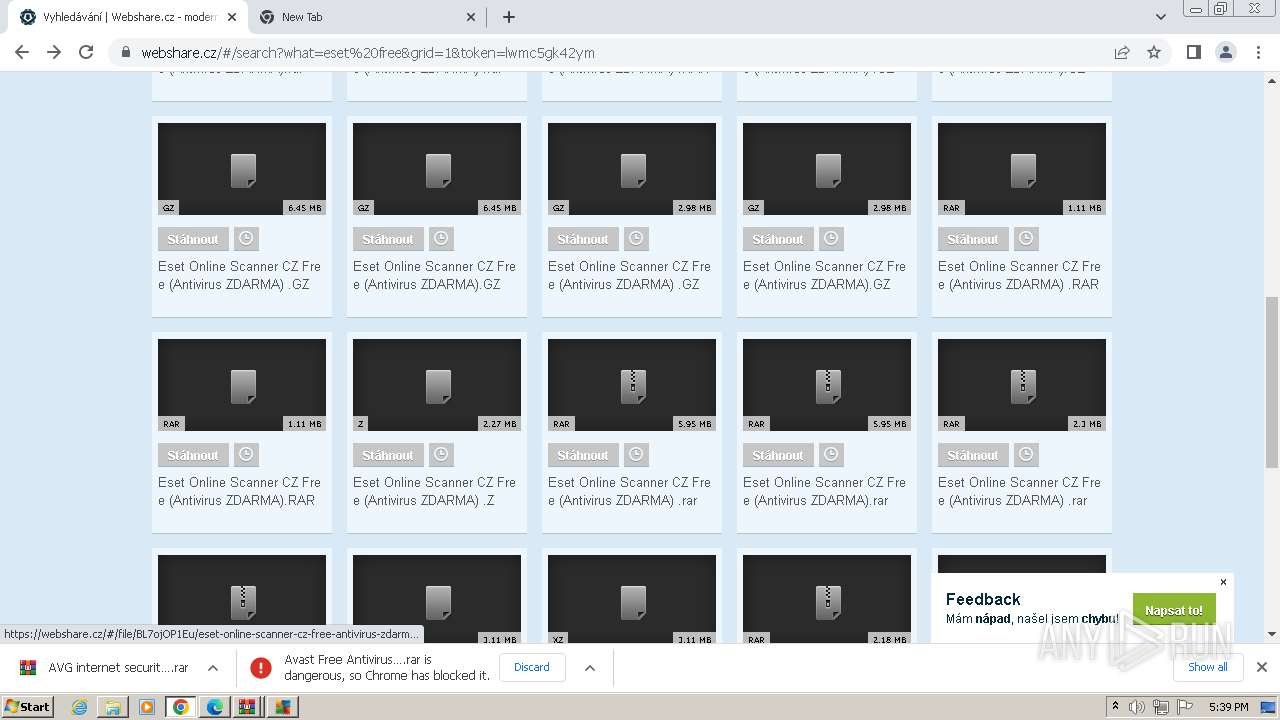Launch Internet Explorer from taskbar
The image size is (1280, 720).
[79, 707]
